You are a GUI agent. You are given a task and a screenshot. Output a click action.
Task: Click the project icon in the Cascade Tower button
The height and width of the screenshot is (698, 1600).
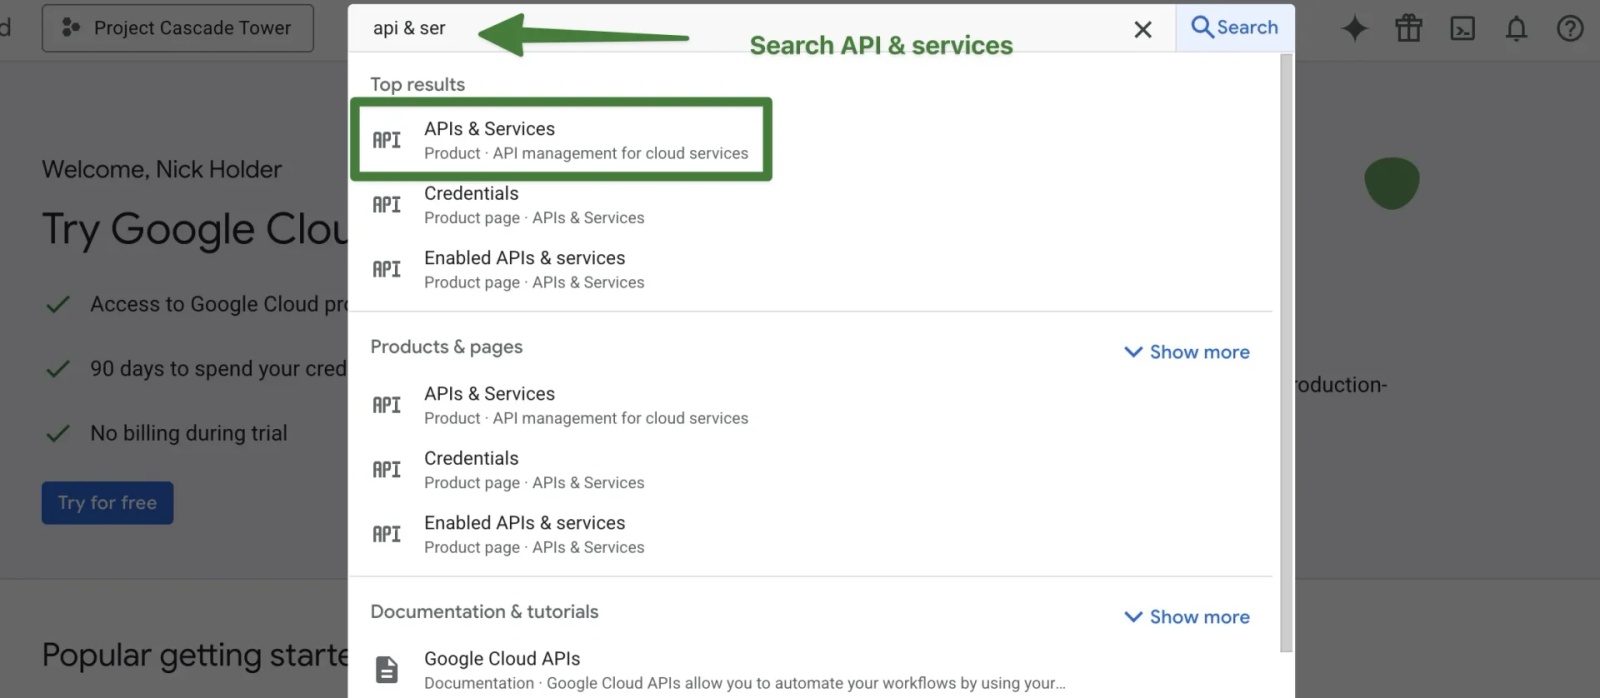(x=71, y=28)
